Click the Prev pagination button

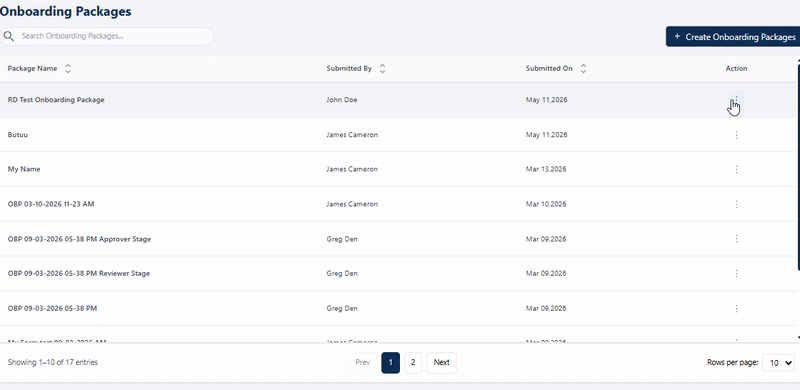363,362
